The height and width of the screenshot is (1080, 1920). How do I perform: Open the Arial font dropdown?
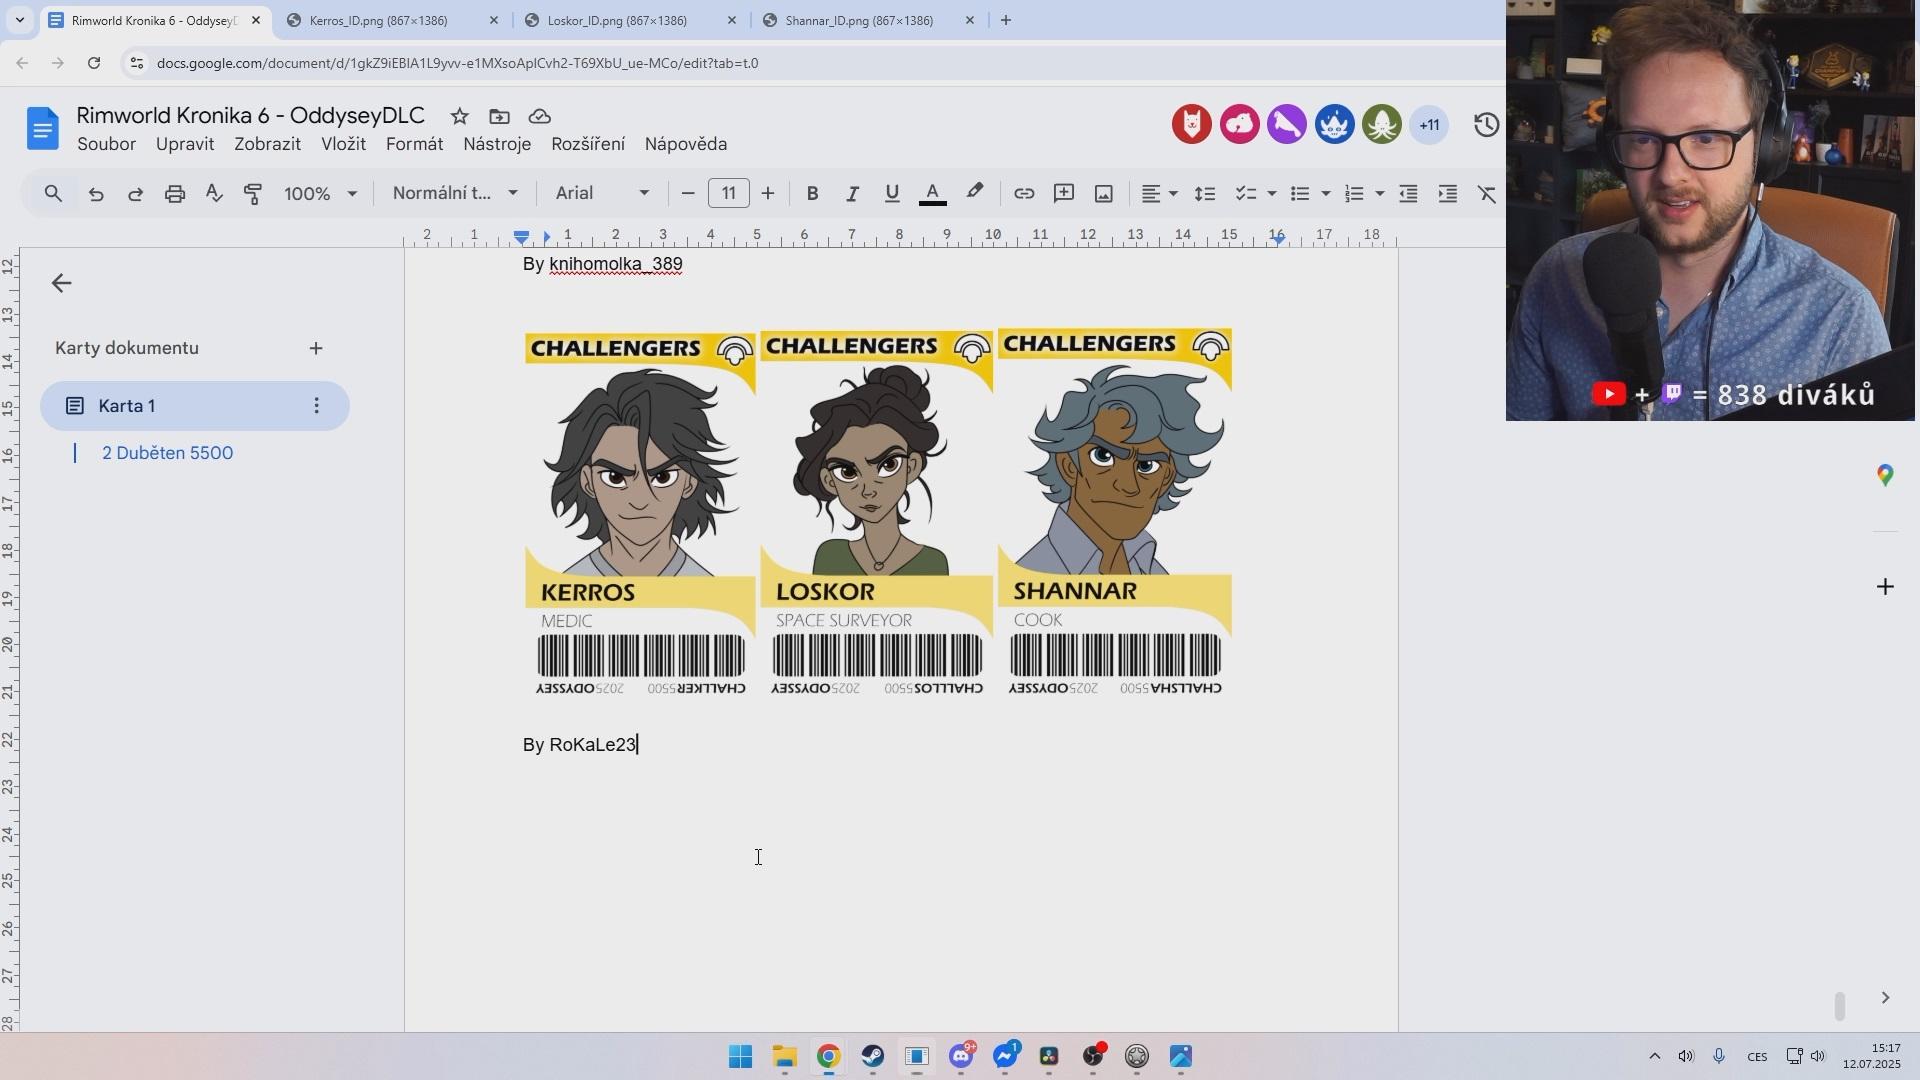click(602, 194)
